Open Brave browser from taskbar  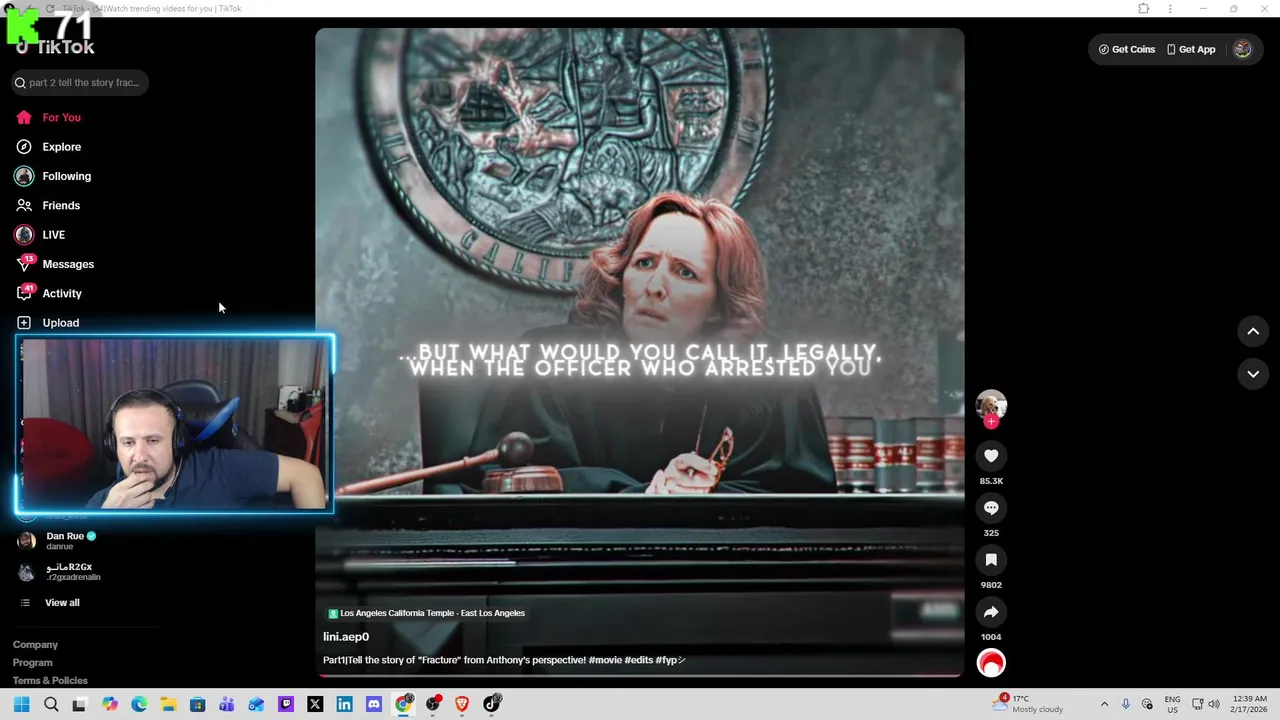462,704
